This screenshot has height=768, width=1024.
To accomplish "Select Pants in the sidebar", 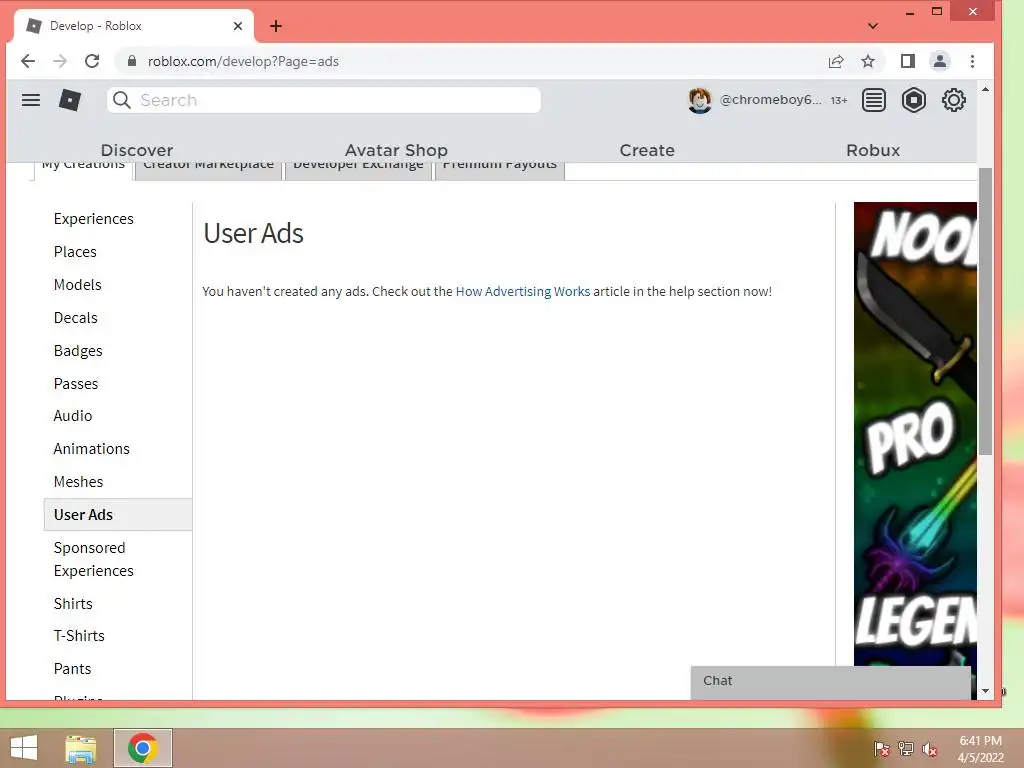I will [72, 669].
